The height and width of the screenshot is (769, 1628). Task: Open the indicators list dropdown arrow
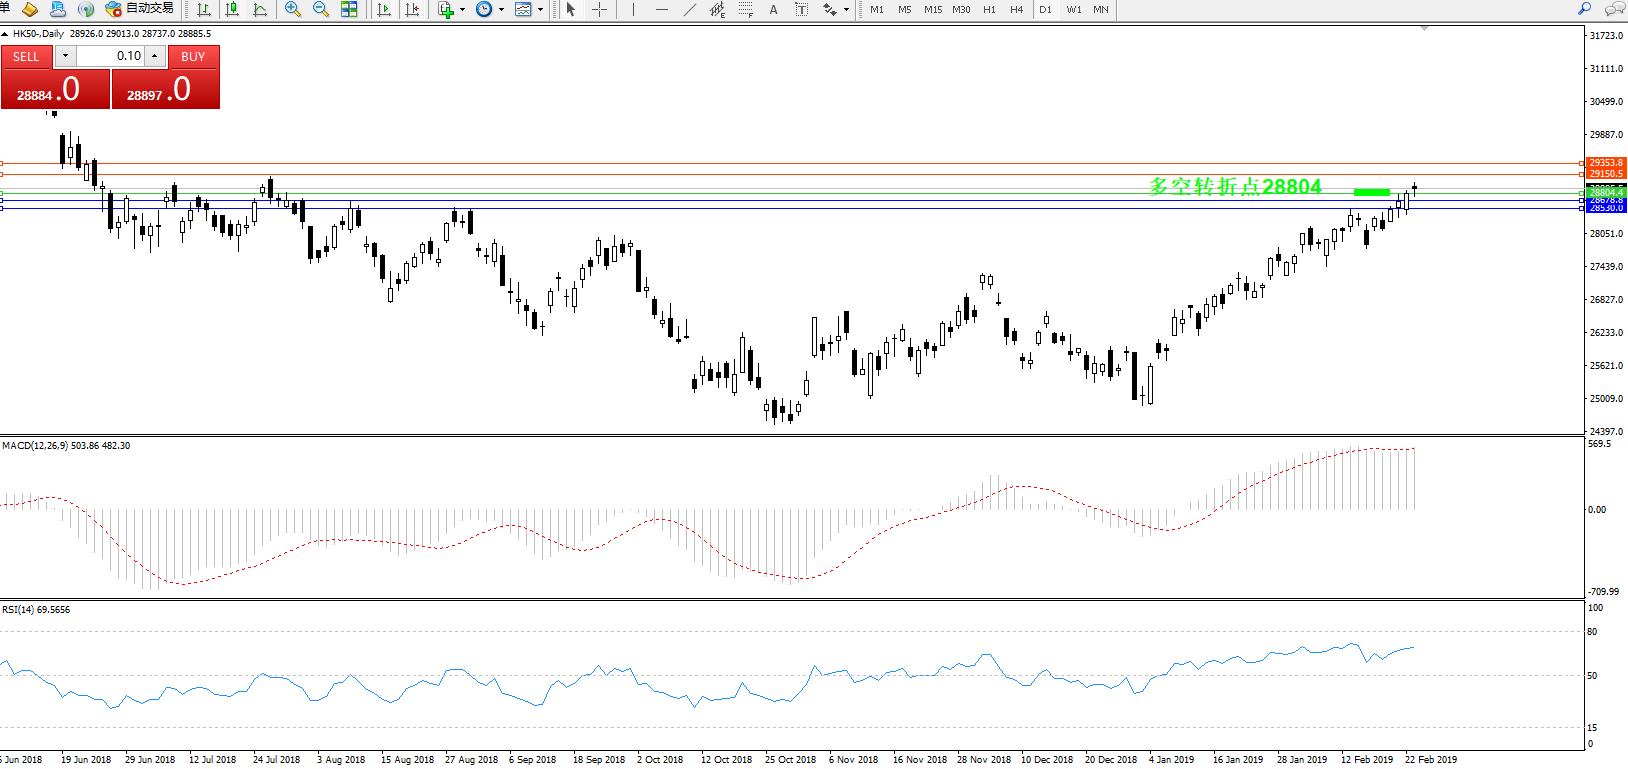pyautogui.click(x=462, y=10)
